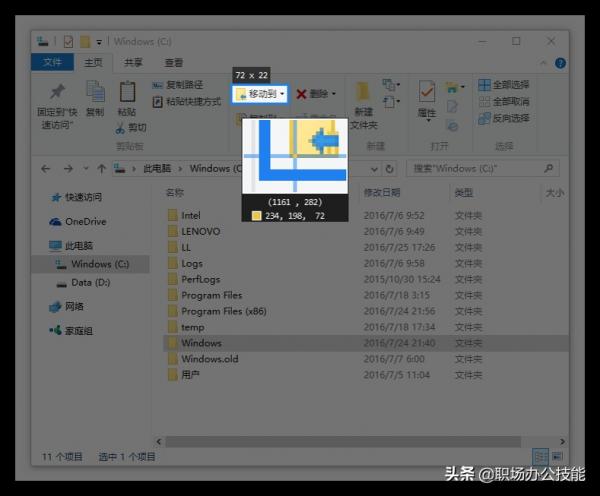Select Homegroup (家庭组) in sidebar
The image size is (600, 496).
coord(71,331)
